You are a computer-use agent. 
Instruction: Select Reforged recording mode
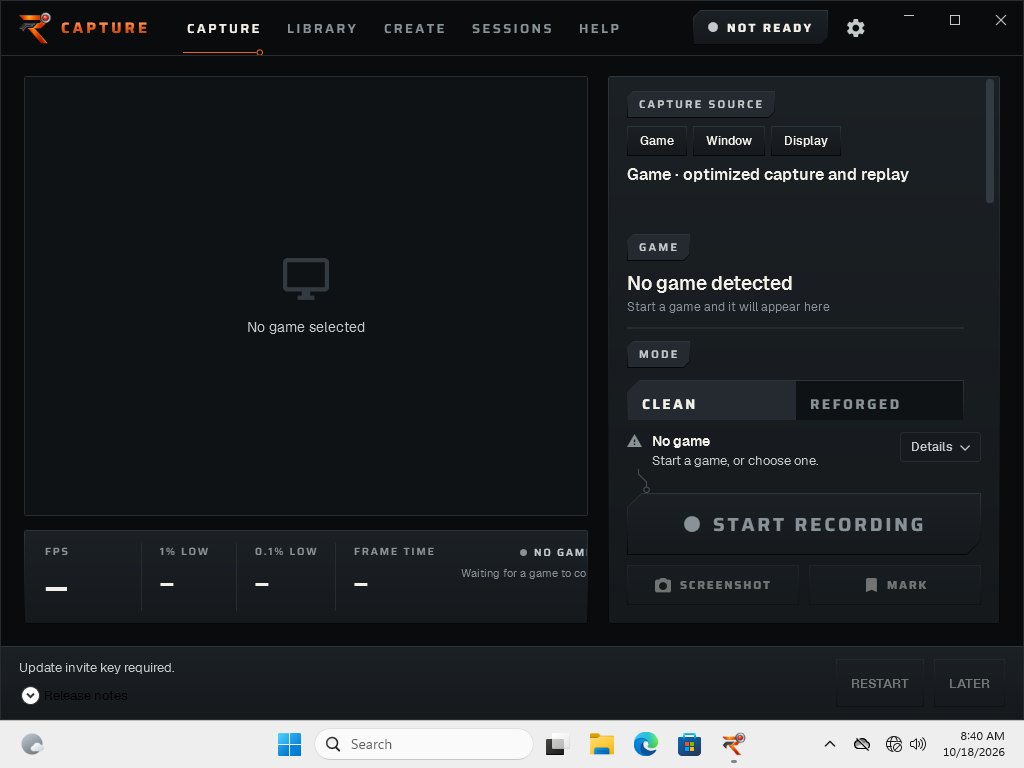pyautogui.click(x=879, y=401)
